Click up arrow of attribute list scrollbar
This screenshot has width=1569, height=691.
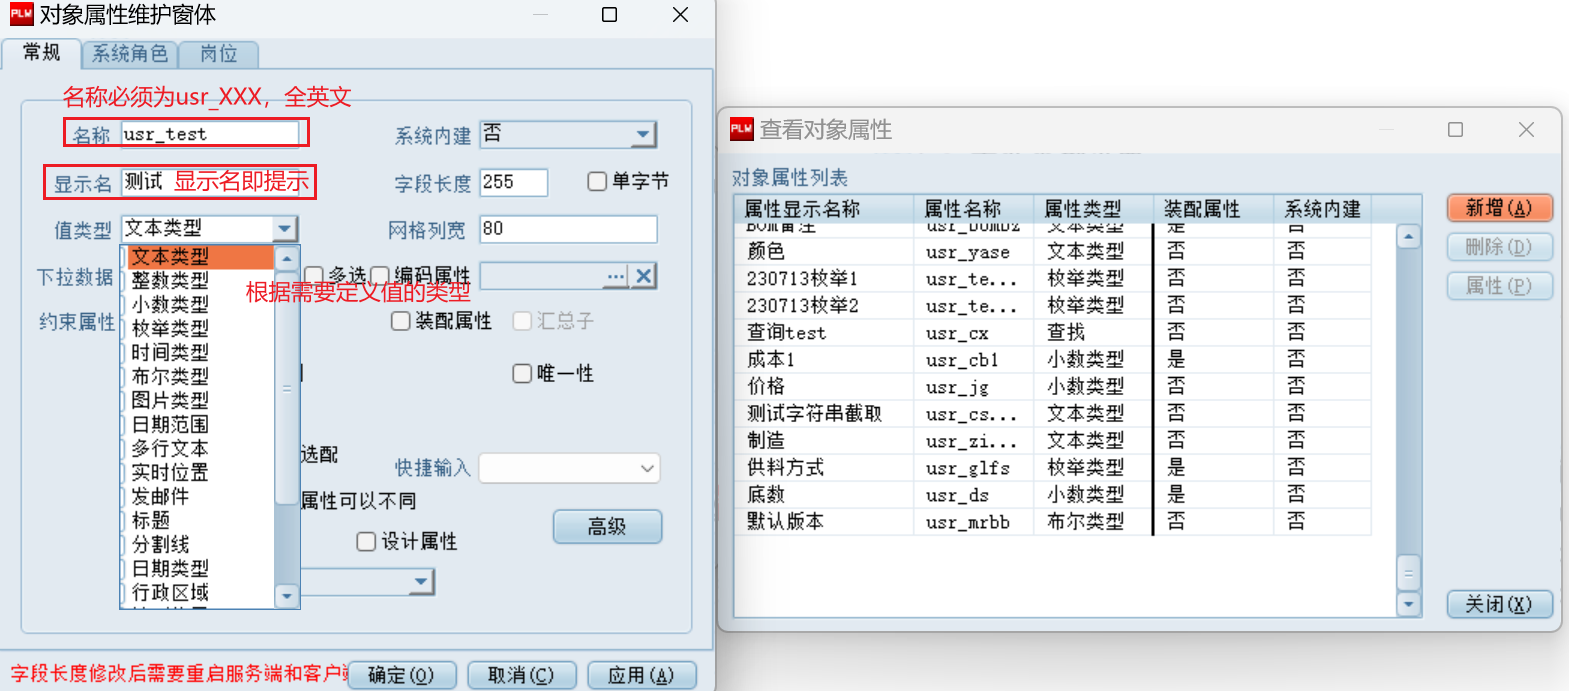tap(1408, 238)
